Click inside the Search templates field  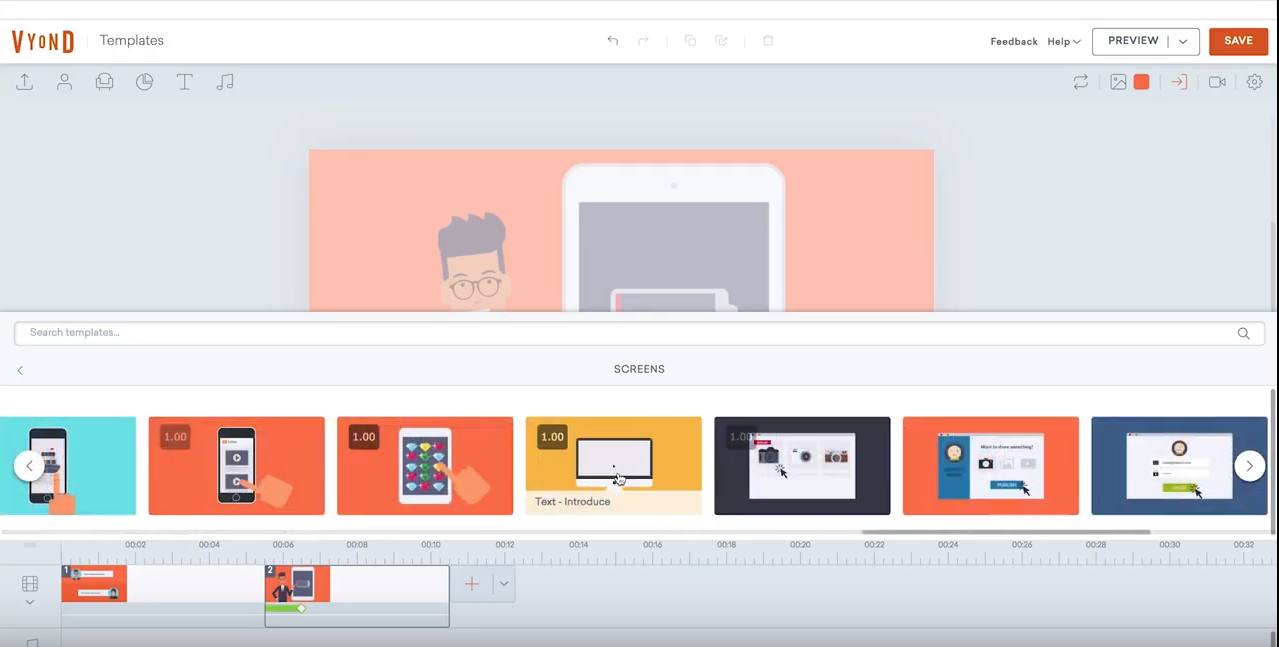pyautogui.click(x=620, y=333)
